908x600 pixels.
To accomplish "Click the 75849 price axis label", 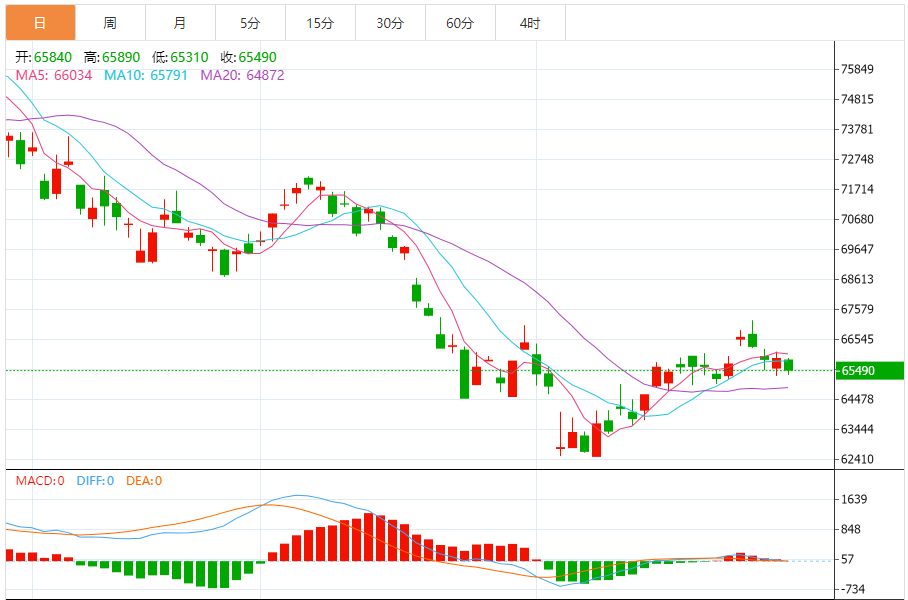I will pyautogui.click(x=856, y=69).
